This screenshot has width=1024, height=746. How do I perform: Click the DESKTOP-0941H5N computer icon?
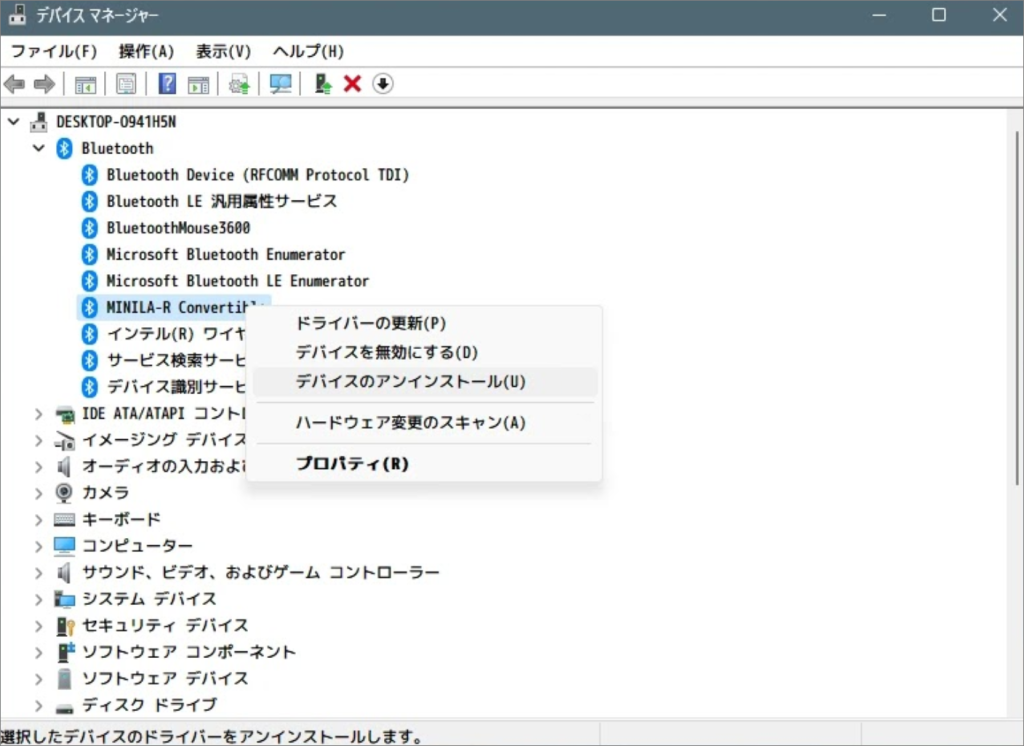click(39, 122)
